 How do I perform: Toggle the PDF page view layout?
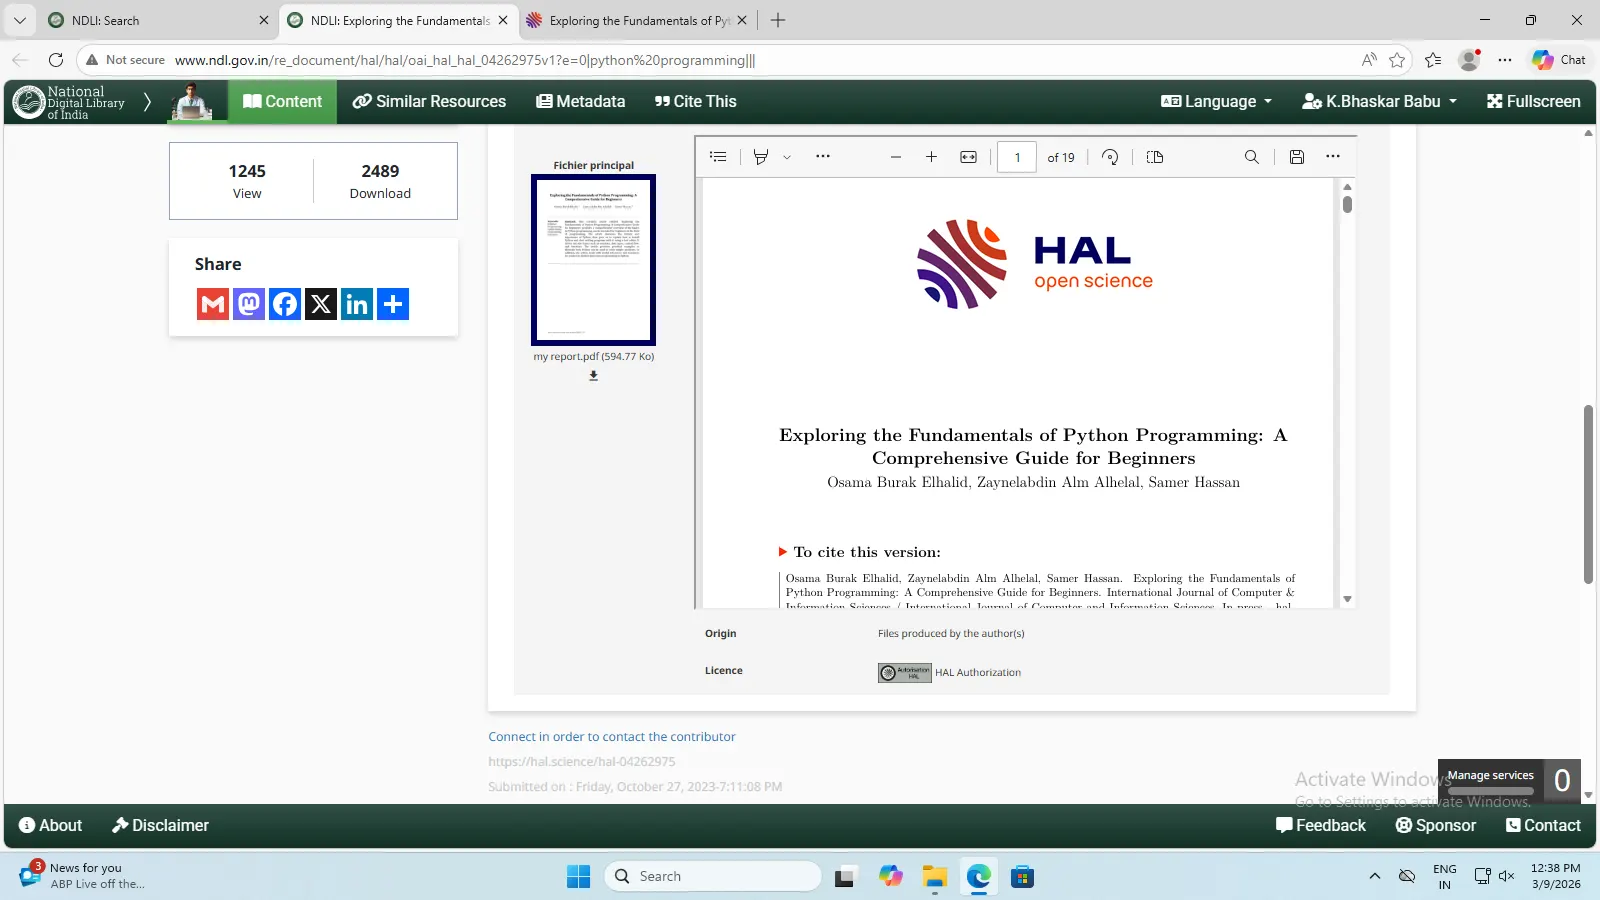coord(1155,157)
